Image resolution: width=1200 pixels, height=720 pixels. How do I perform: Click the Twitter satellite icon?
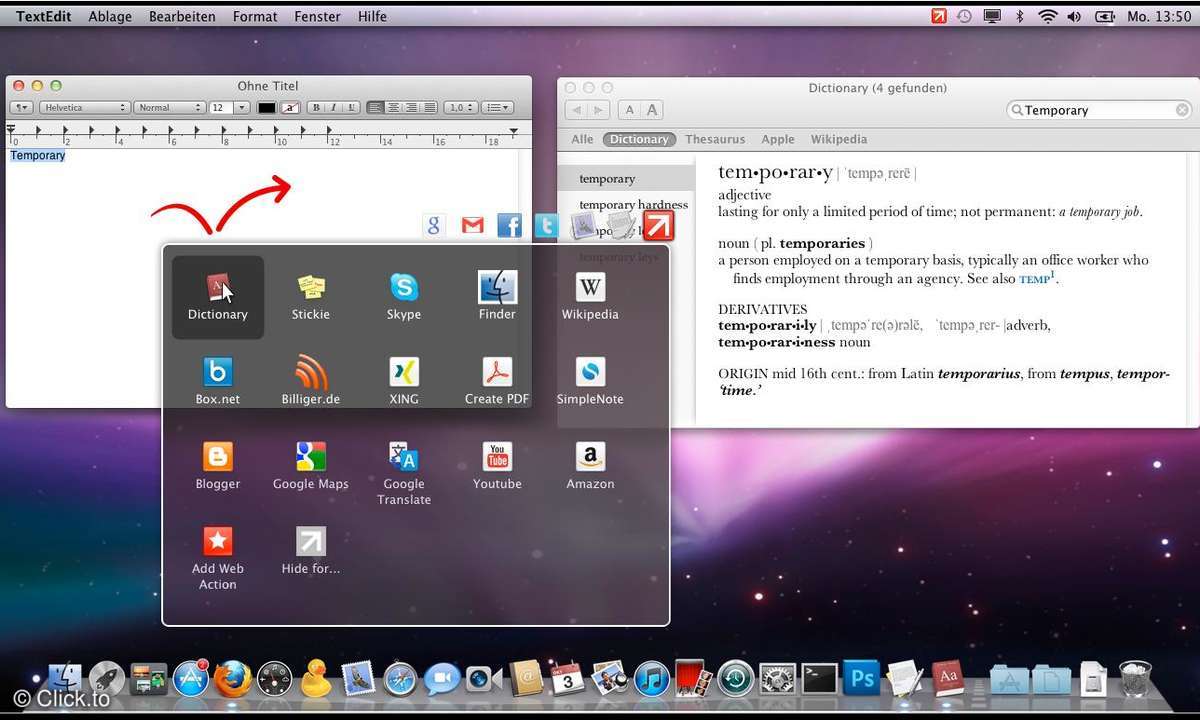(546, 226)
